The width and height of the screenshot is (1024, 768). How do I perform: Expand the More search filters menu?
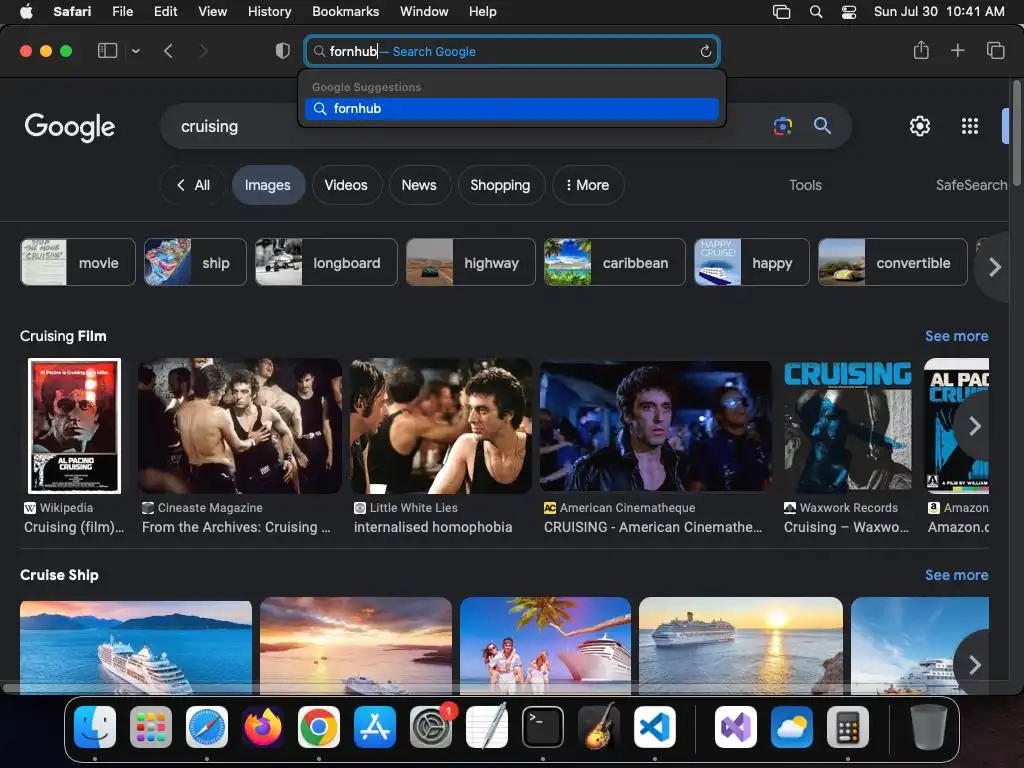tap(588, 185)
